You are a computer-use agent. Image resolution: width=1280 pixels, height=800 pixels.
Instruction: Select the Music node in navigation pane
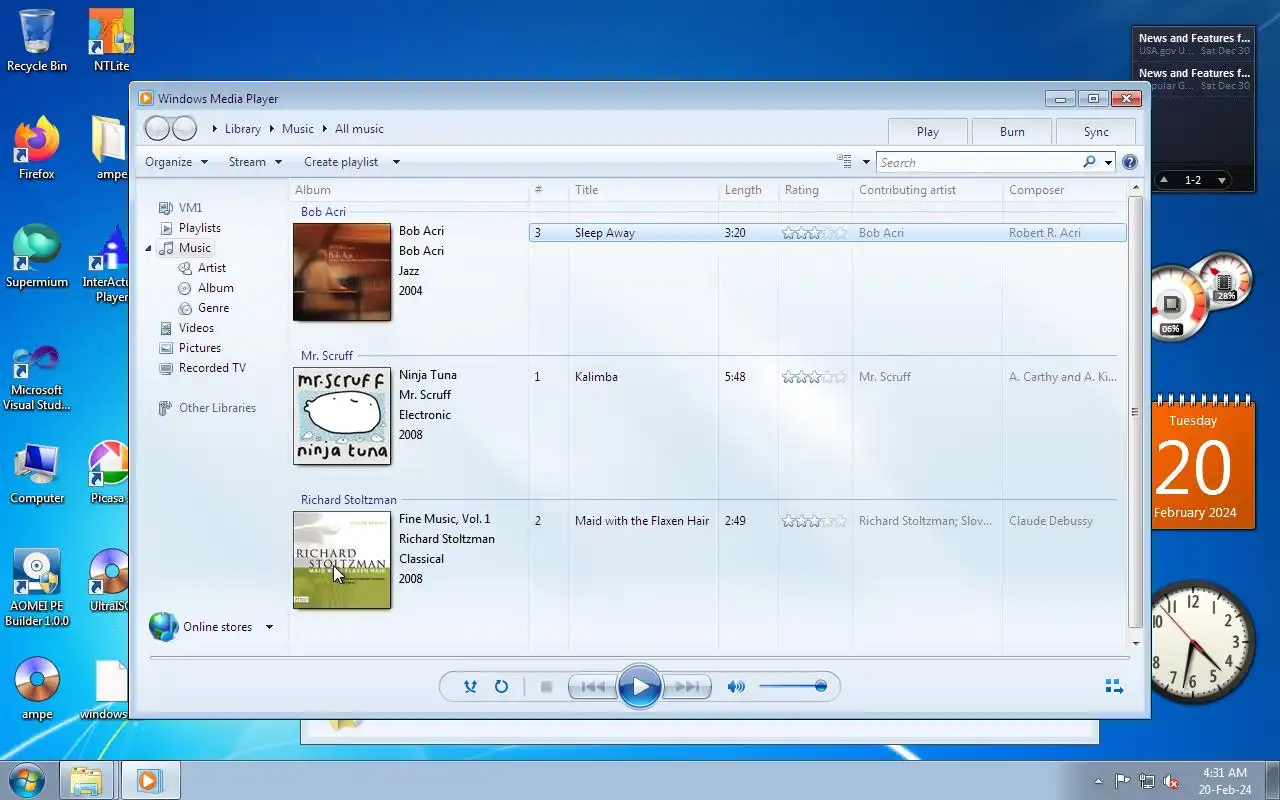[194, 248]
